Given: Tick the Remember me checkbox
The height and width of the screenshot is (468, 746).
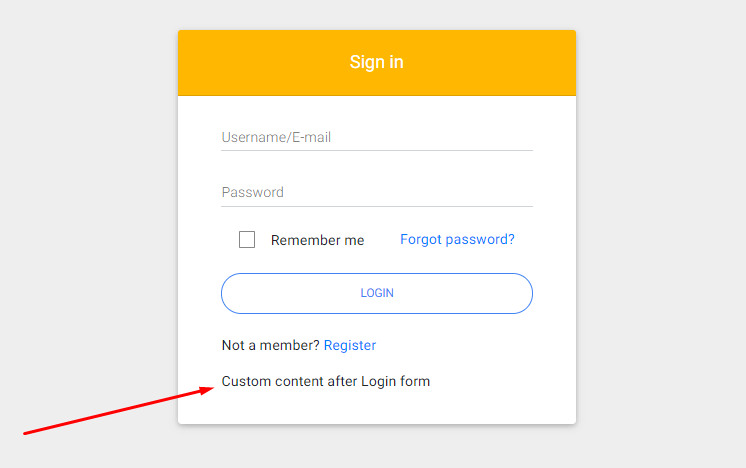Looking at the screenshot, I should tap(247, 240).
